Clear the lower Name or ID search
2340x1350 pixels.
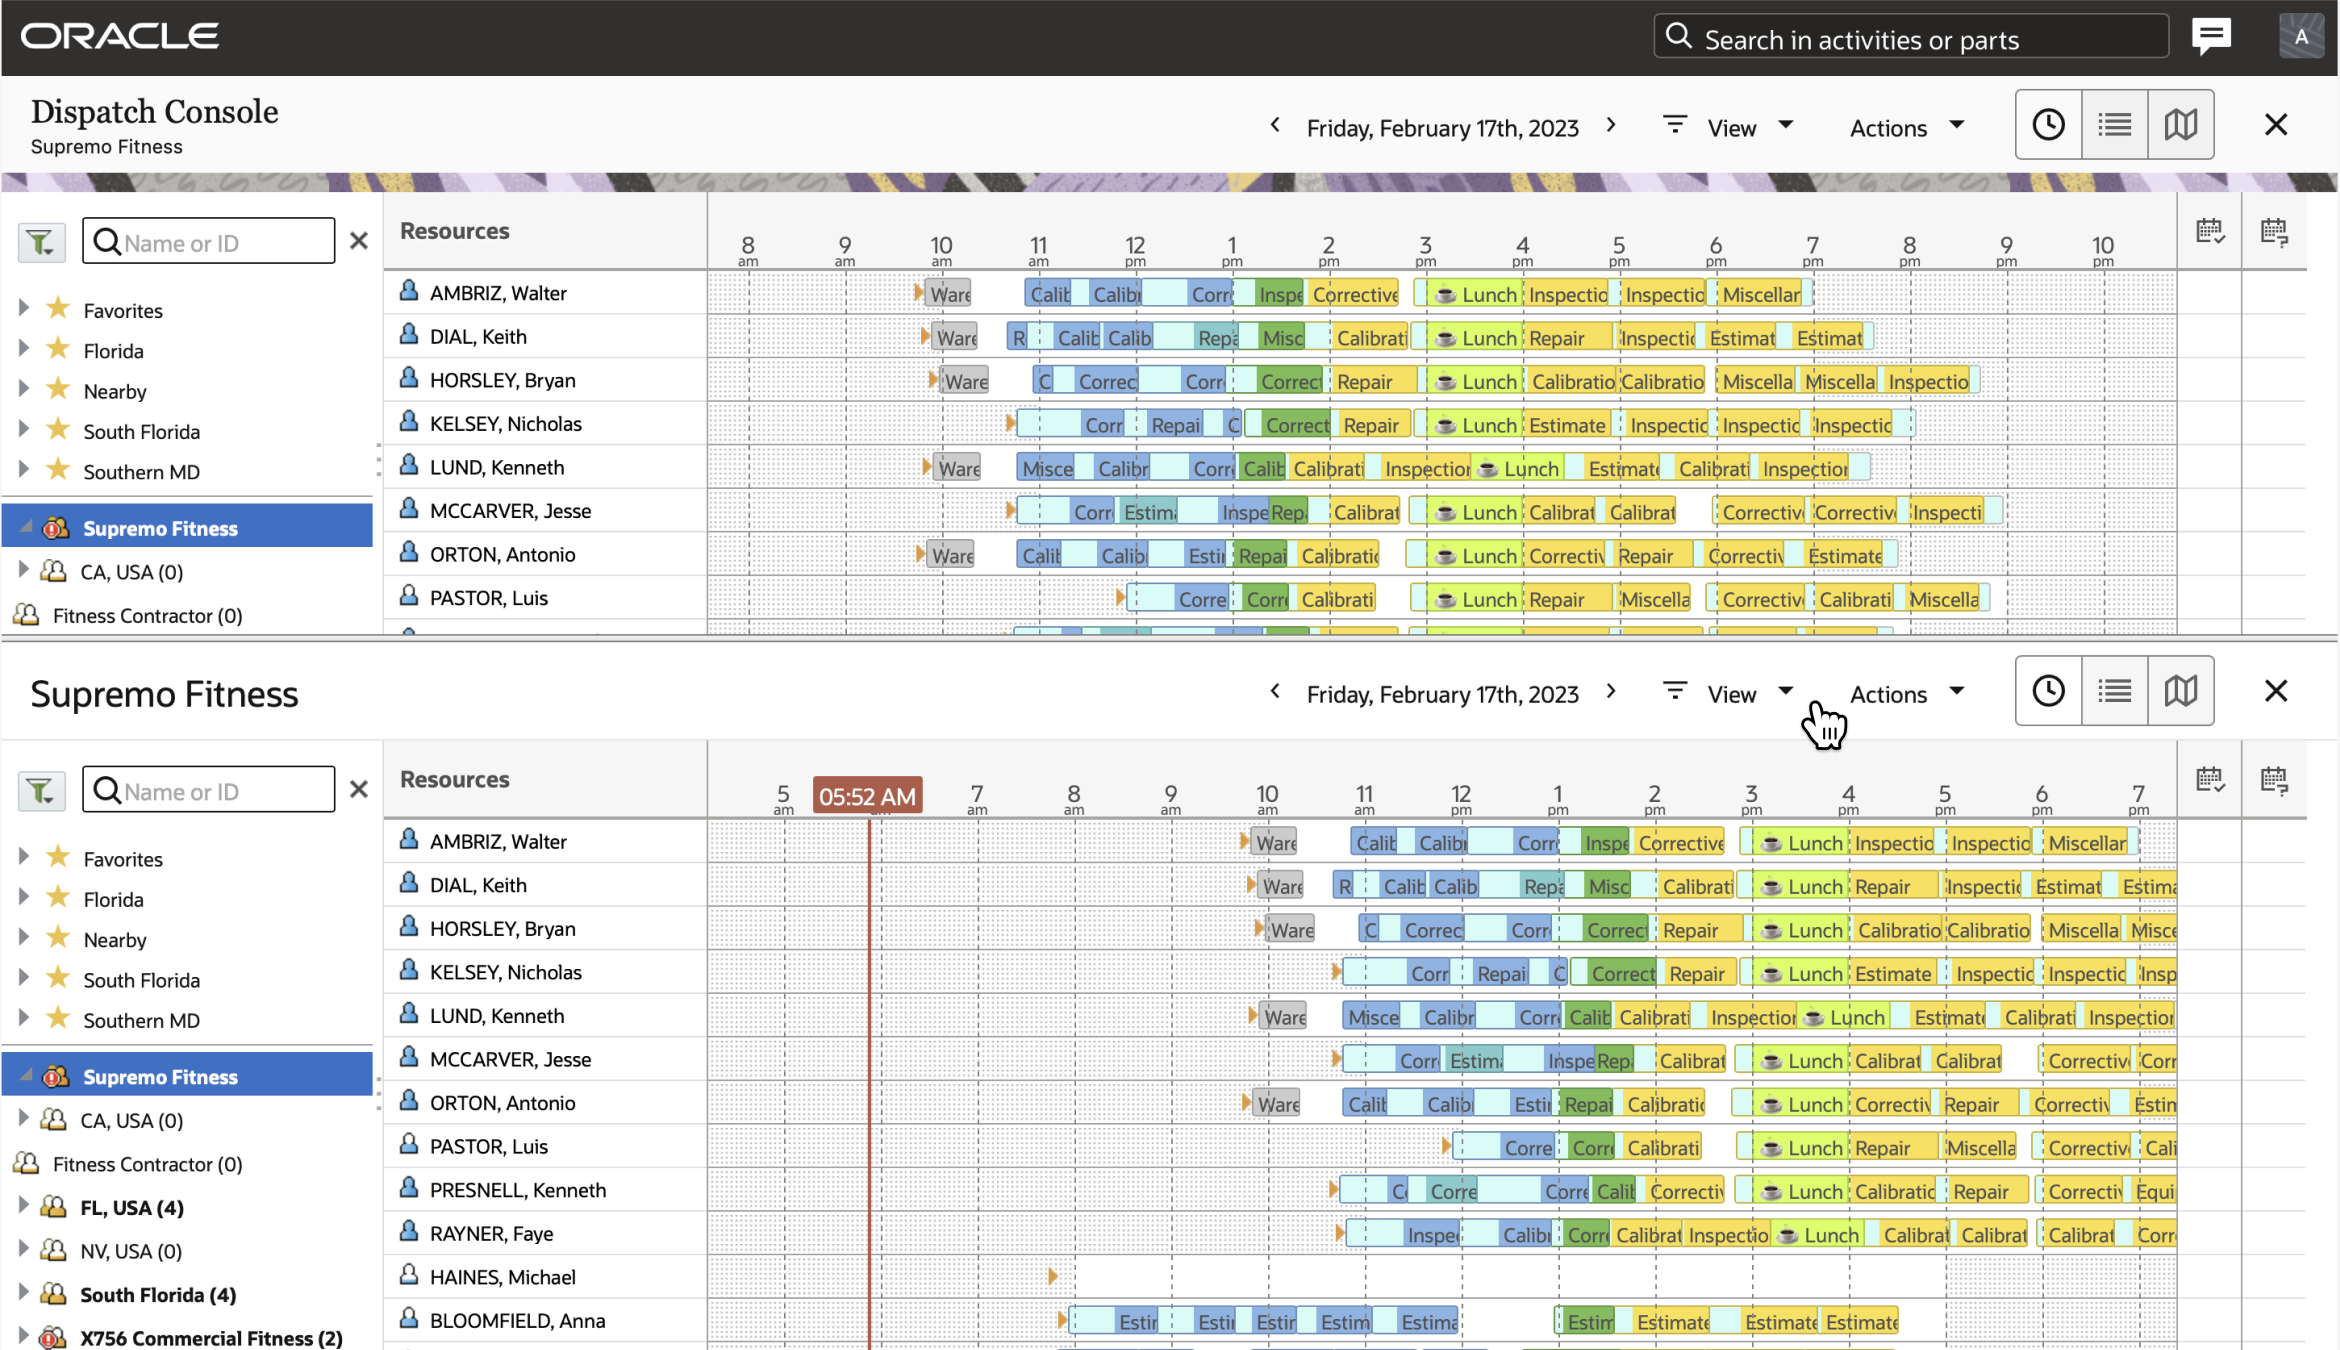359,789
